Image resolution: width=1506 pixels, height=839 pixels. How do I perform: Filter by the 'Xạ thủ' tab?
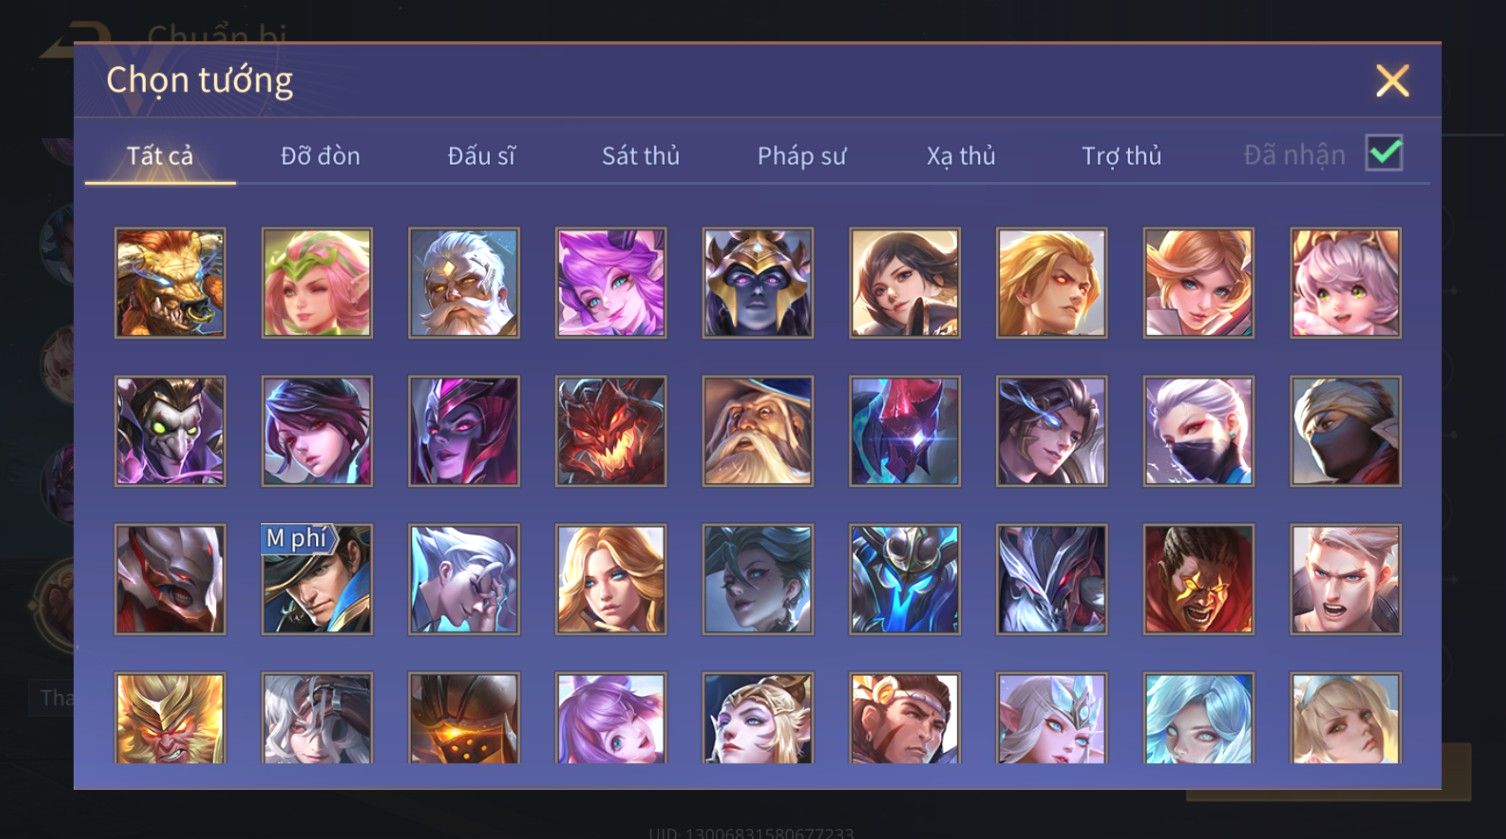(961, 156)
